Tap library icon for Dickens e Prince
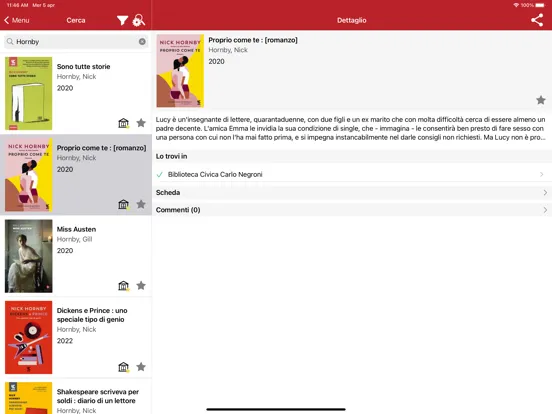 (124, 367)
